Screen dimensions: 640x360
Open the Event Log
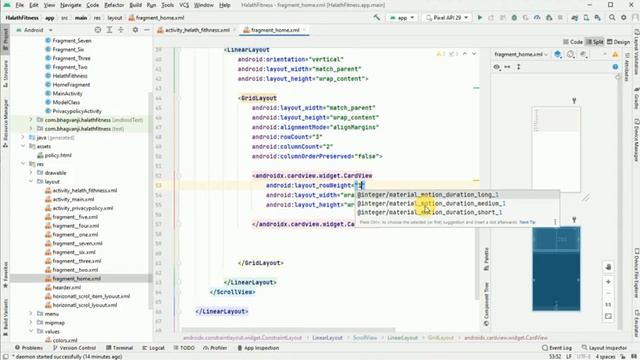(557, 348)
